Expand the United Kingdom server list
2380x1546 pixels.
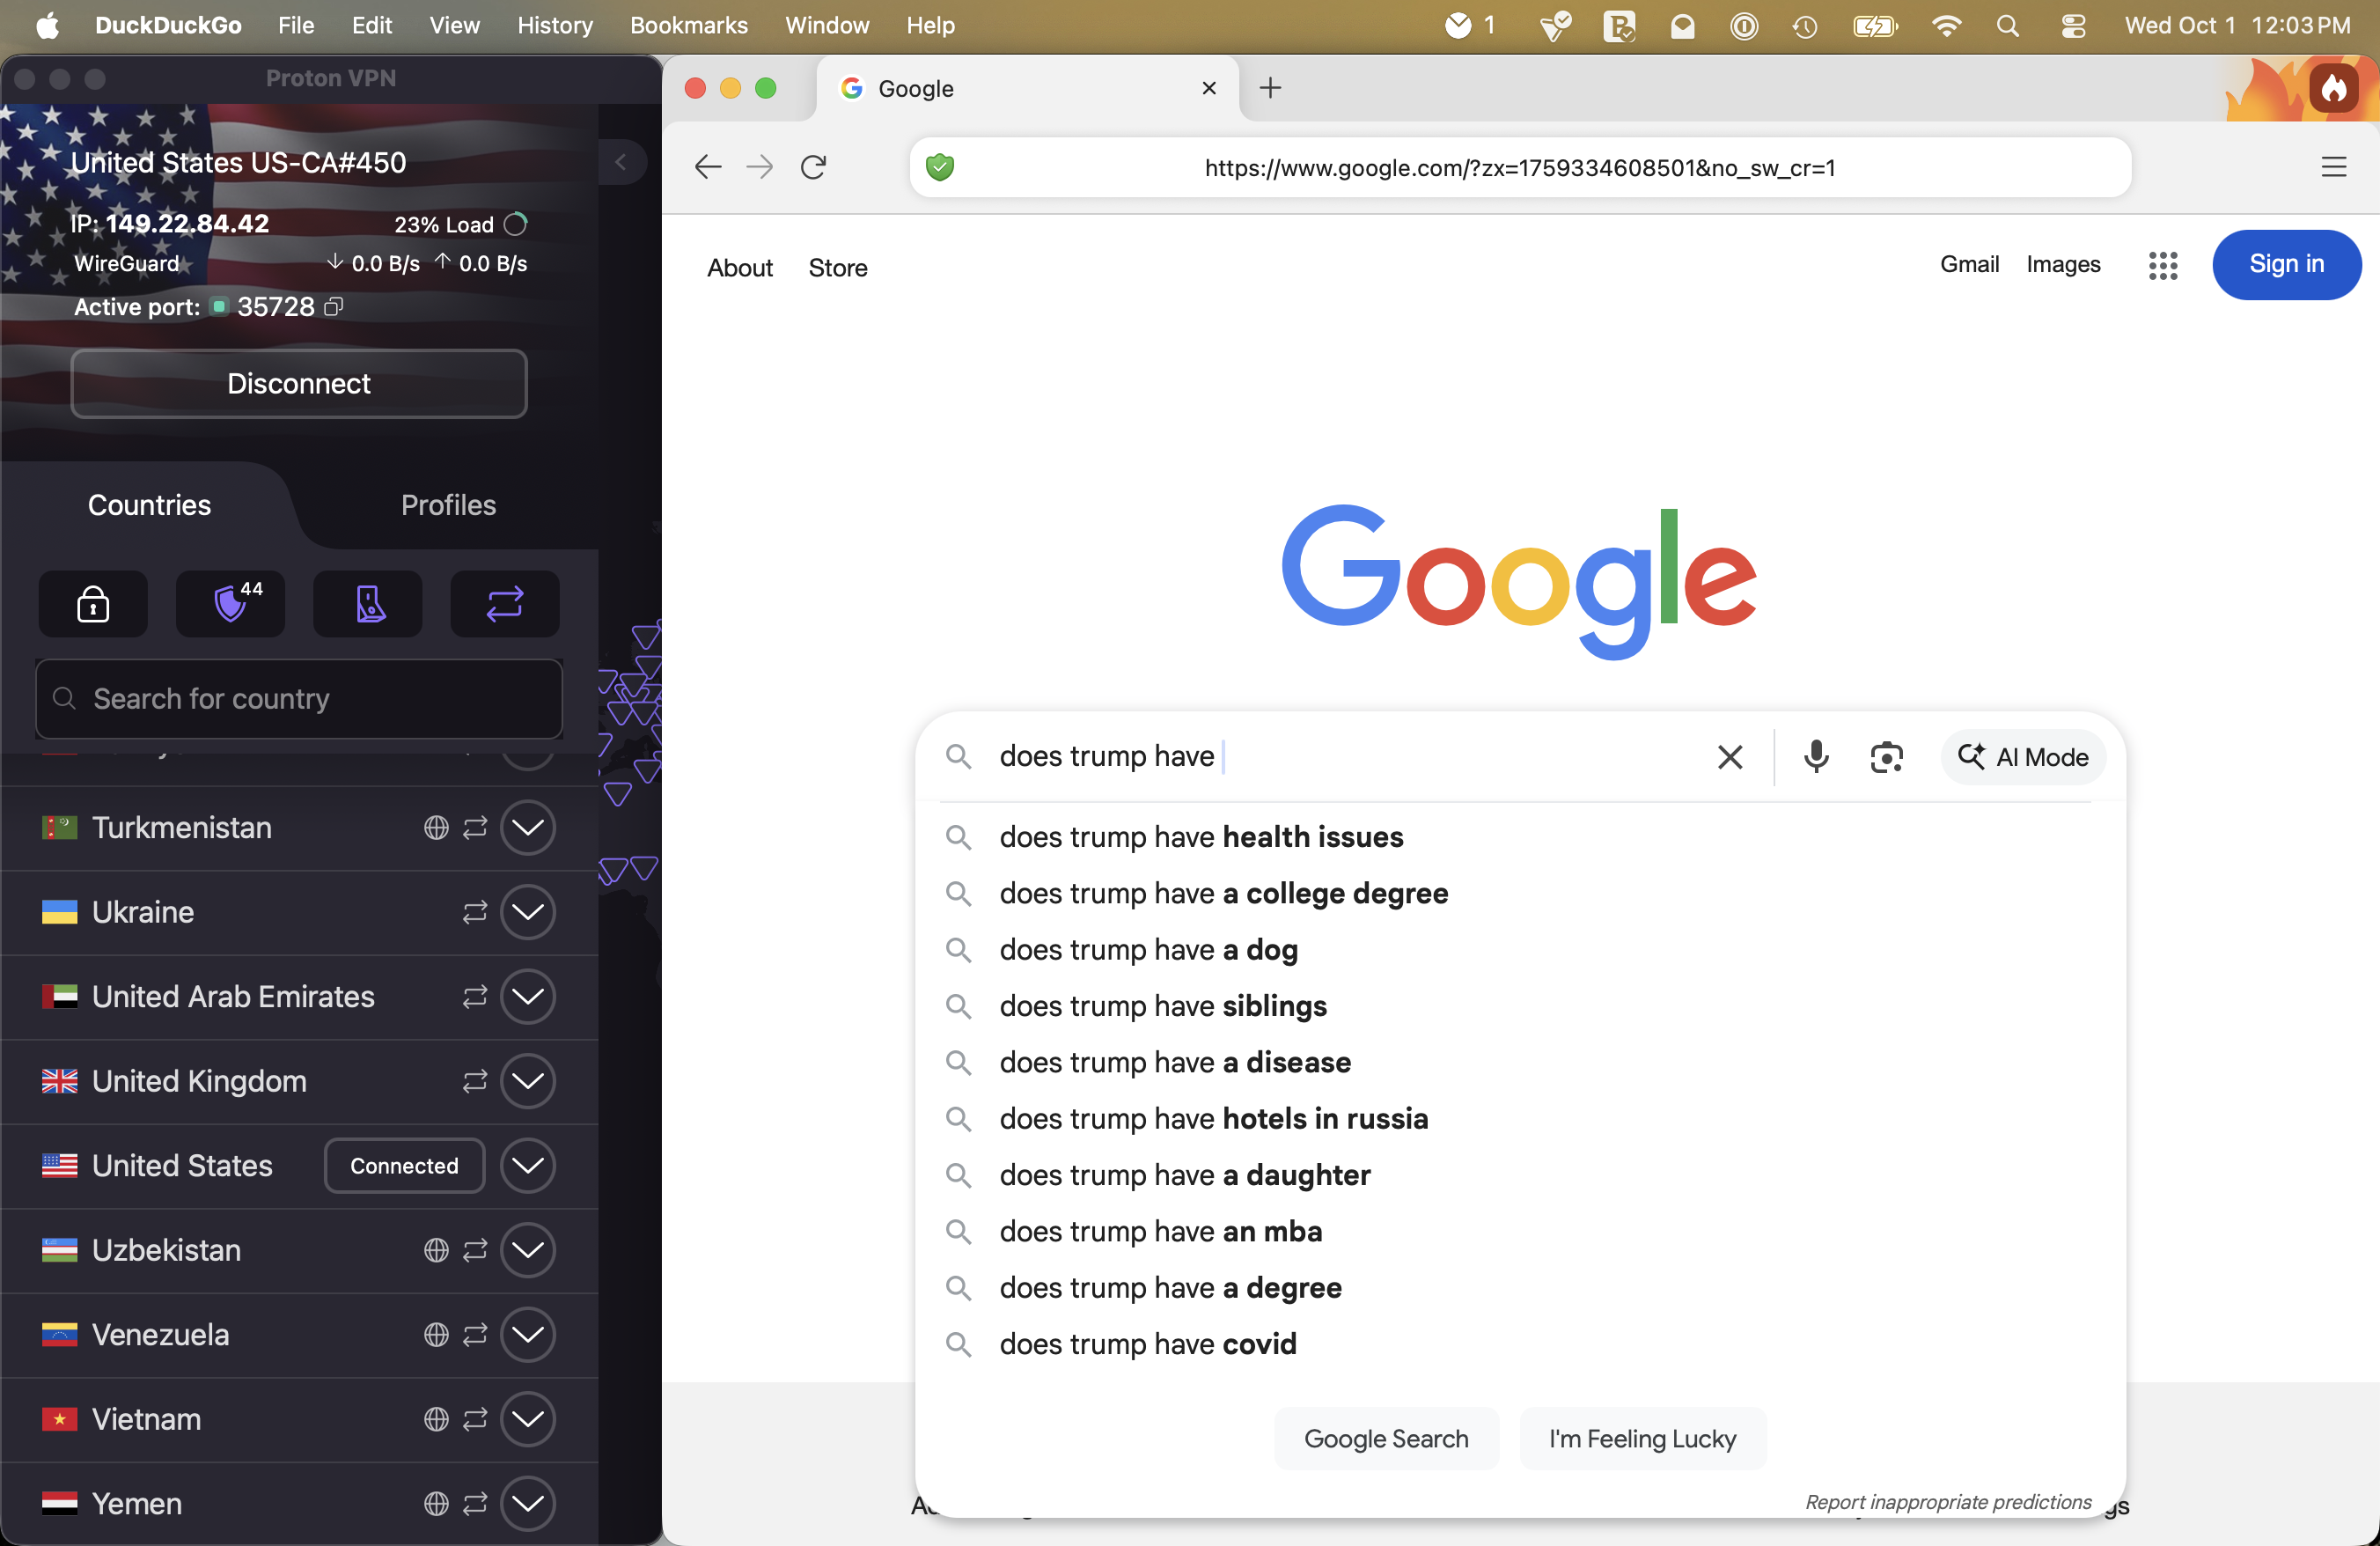coord(527,1081)
